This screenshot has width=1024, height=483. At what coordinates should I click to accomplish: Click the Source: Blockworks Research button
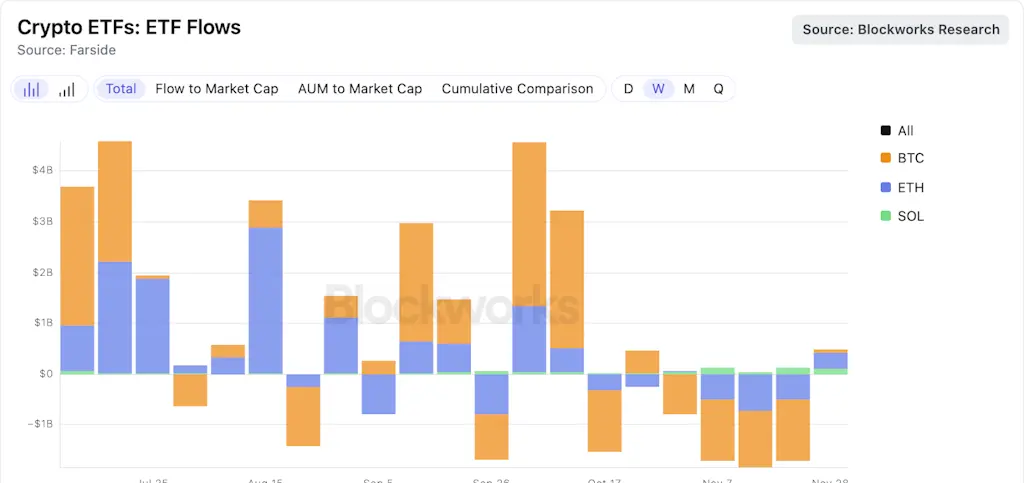pos(901,30)
